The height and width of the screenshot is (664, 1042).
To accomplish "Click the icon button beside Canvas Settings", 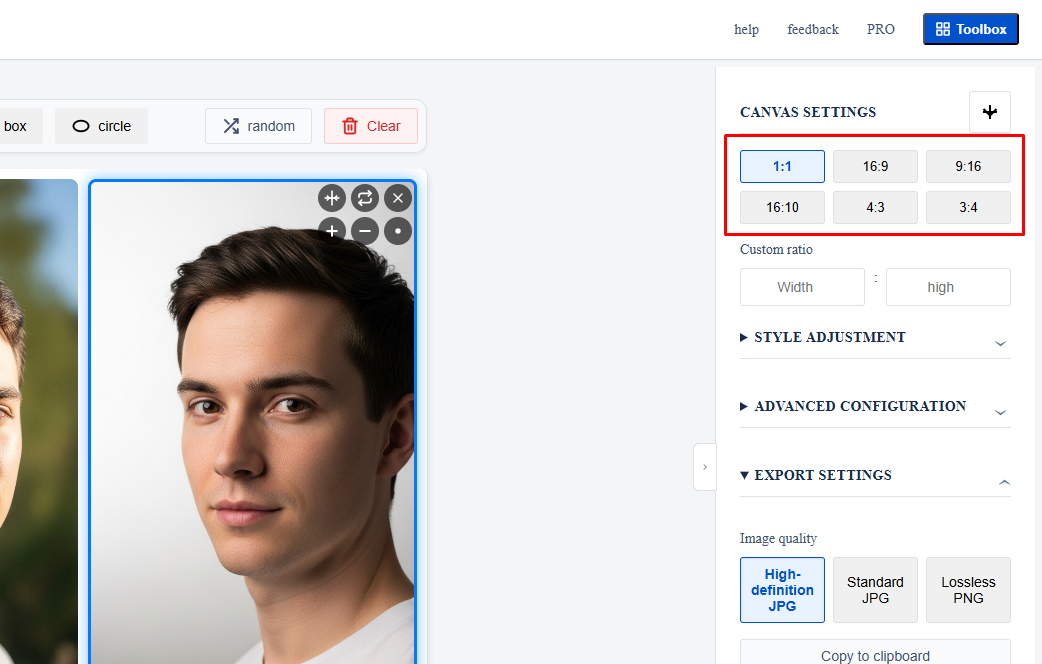I will tap(990, 112).
